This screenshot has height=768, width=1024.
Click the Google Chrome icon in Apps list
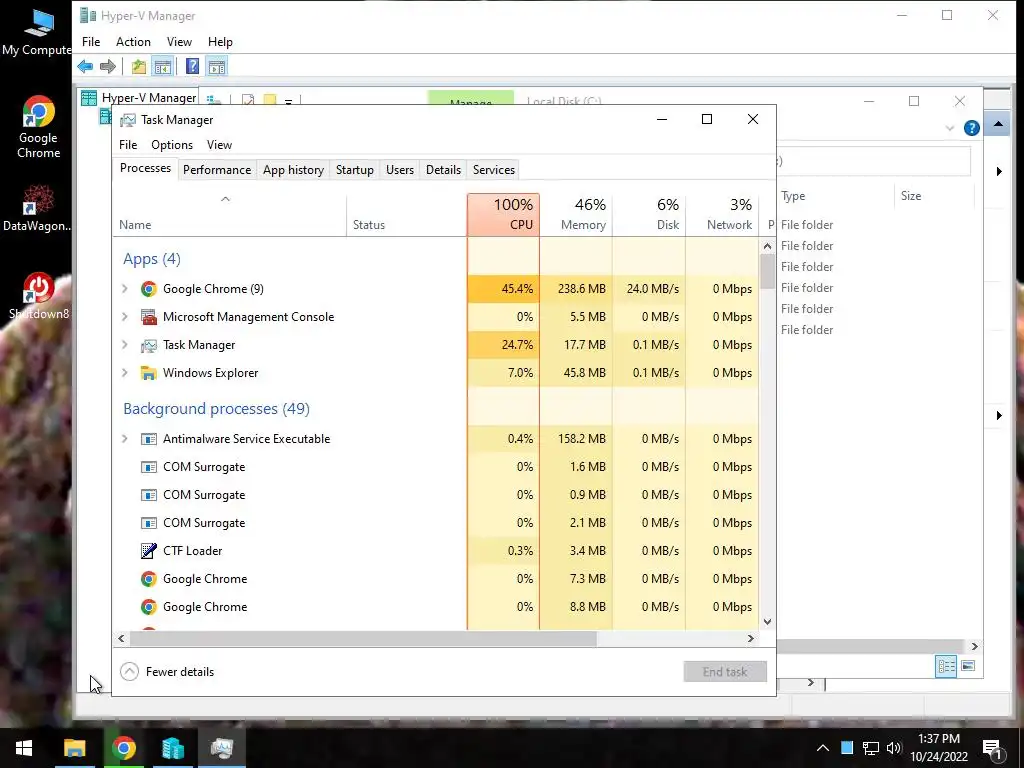tap(149, 289)
